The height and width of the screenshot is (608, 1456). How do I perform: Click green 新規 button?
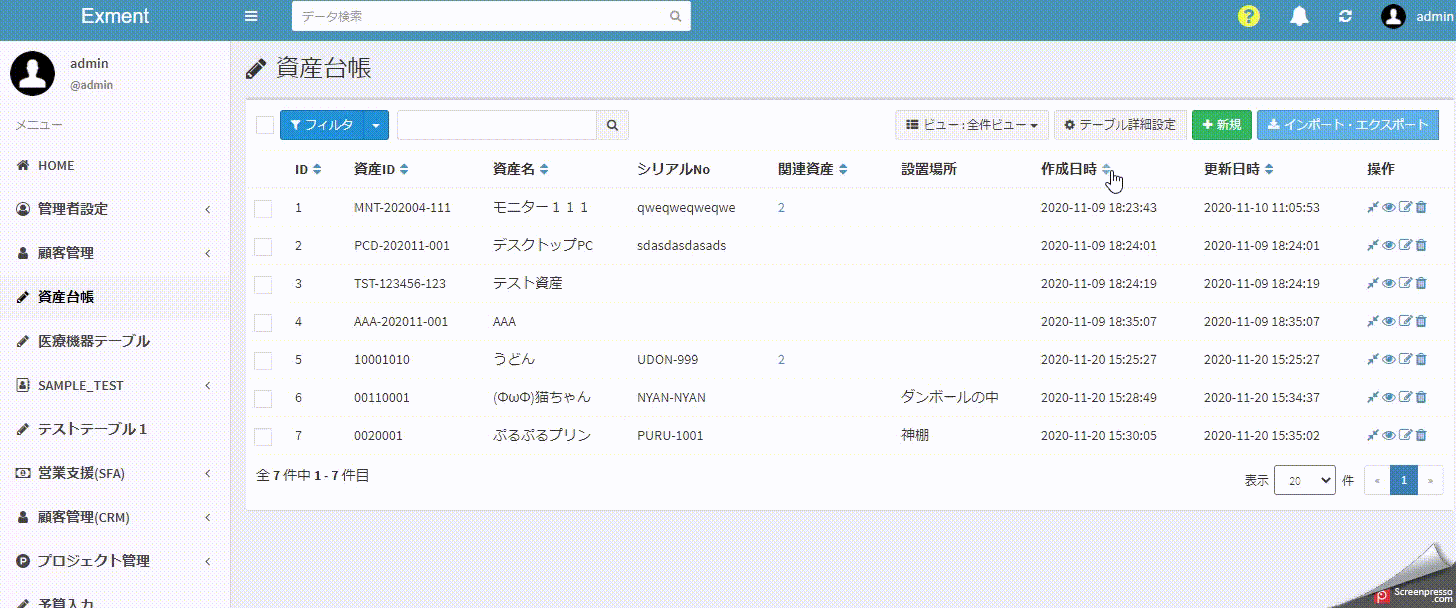pyautogui.click(x=1222, y=125)
